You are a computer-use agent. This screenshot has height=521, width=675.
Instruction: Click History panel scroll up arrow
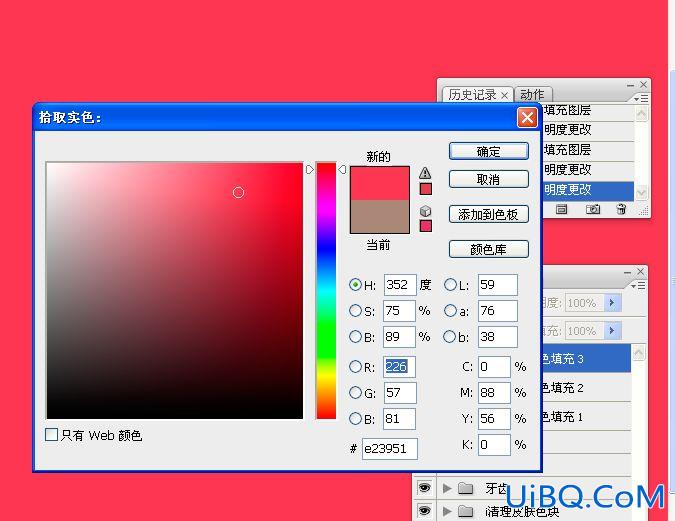pos(641,114)
